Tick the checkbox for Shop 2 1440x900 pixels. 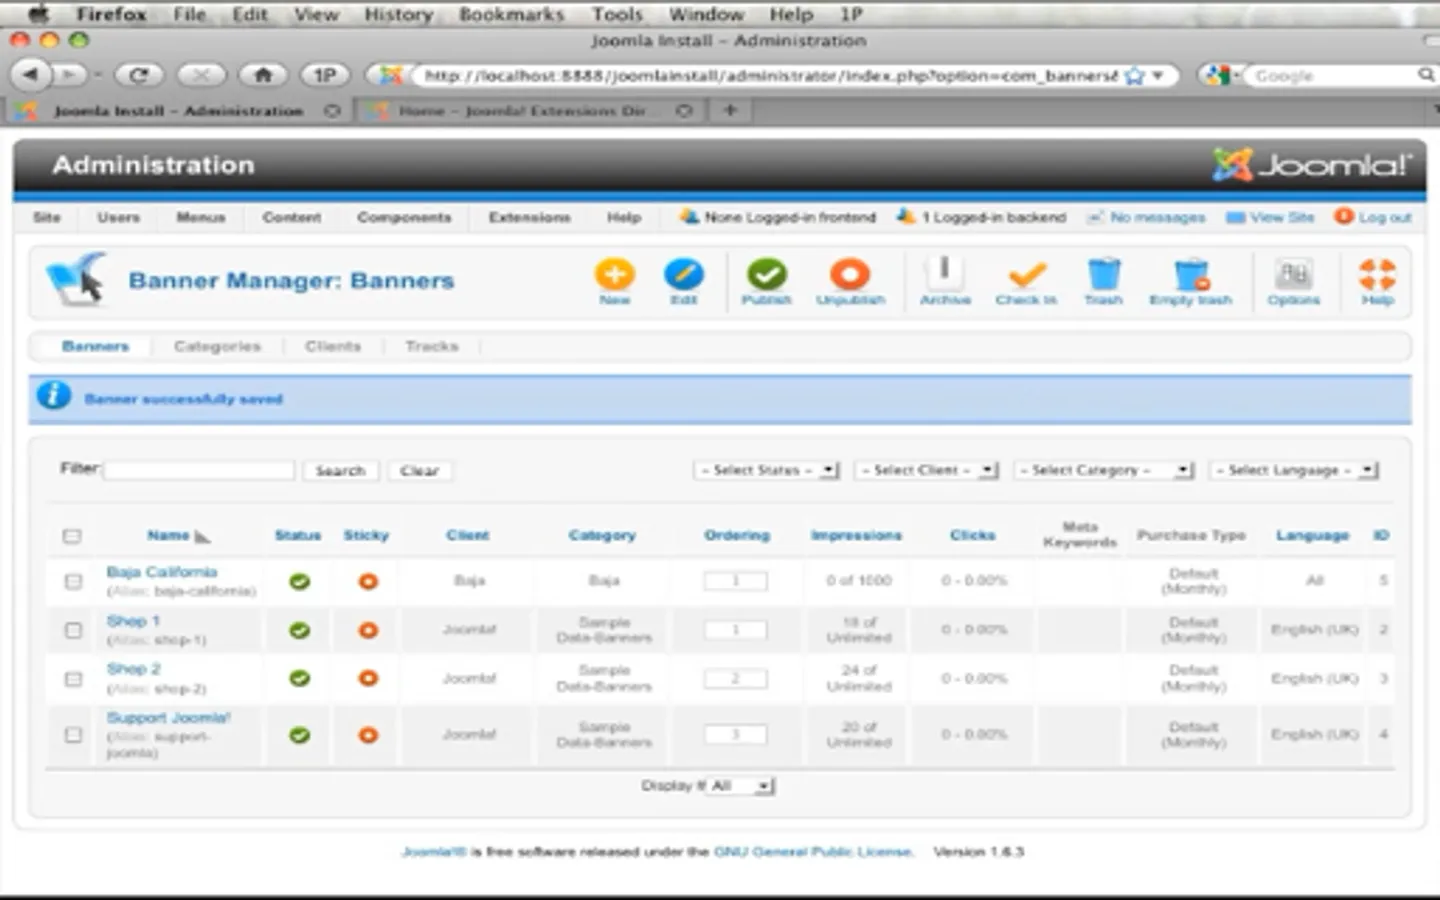(73, 679)
